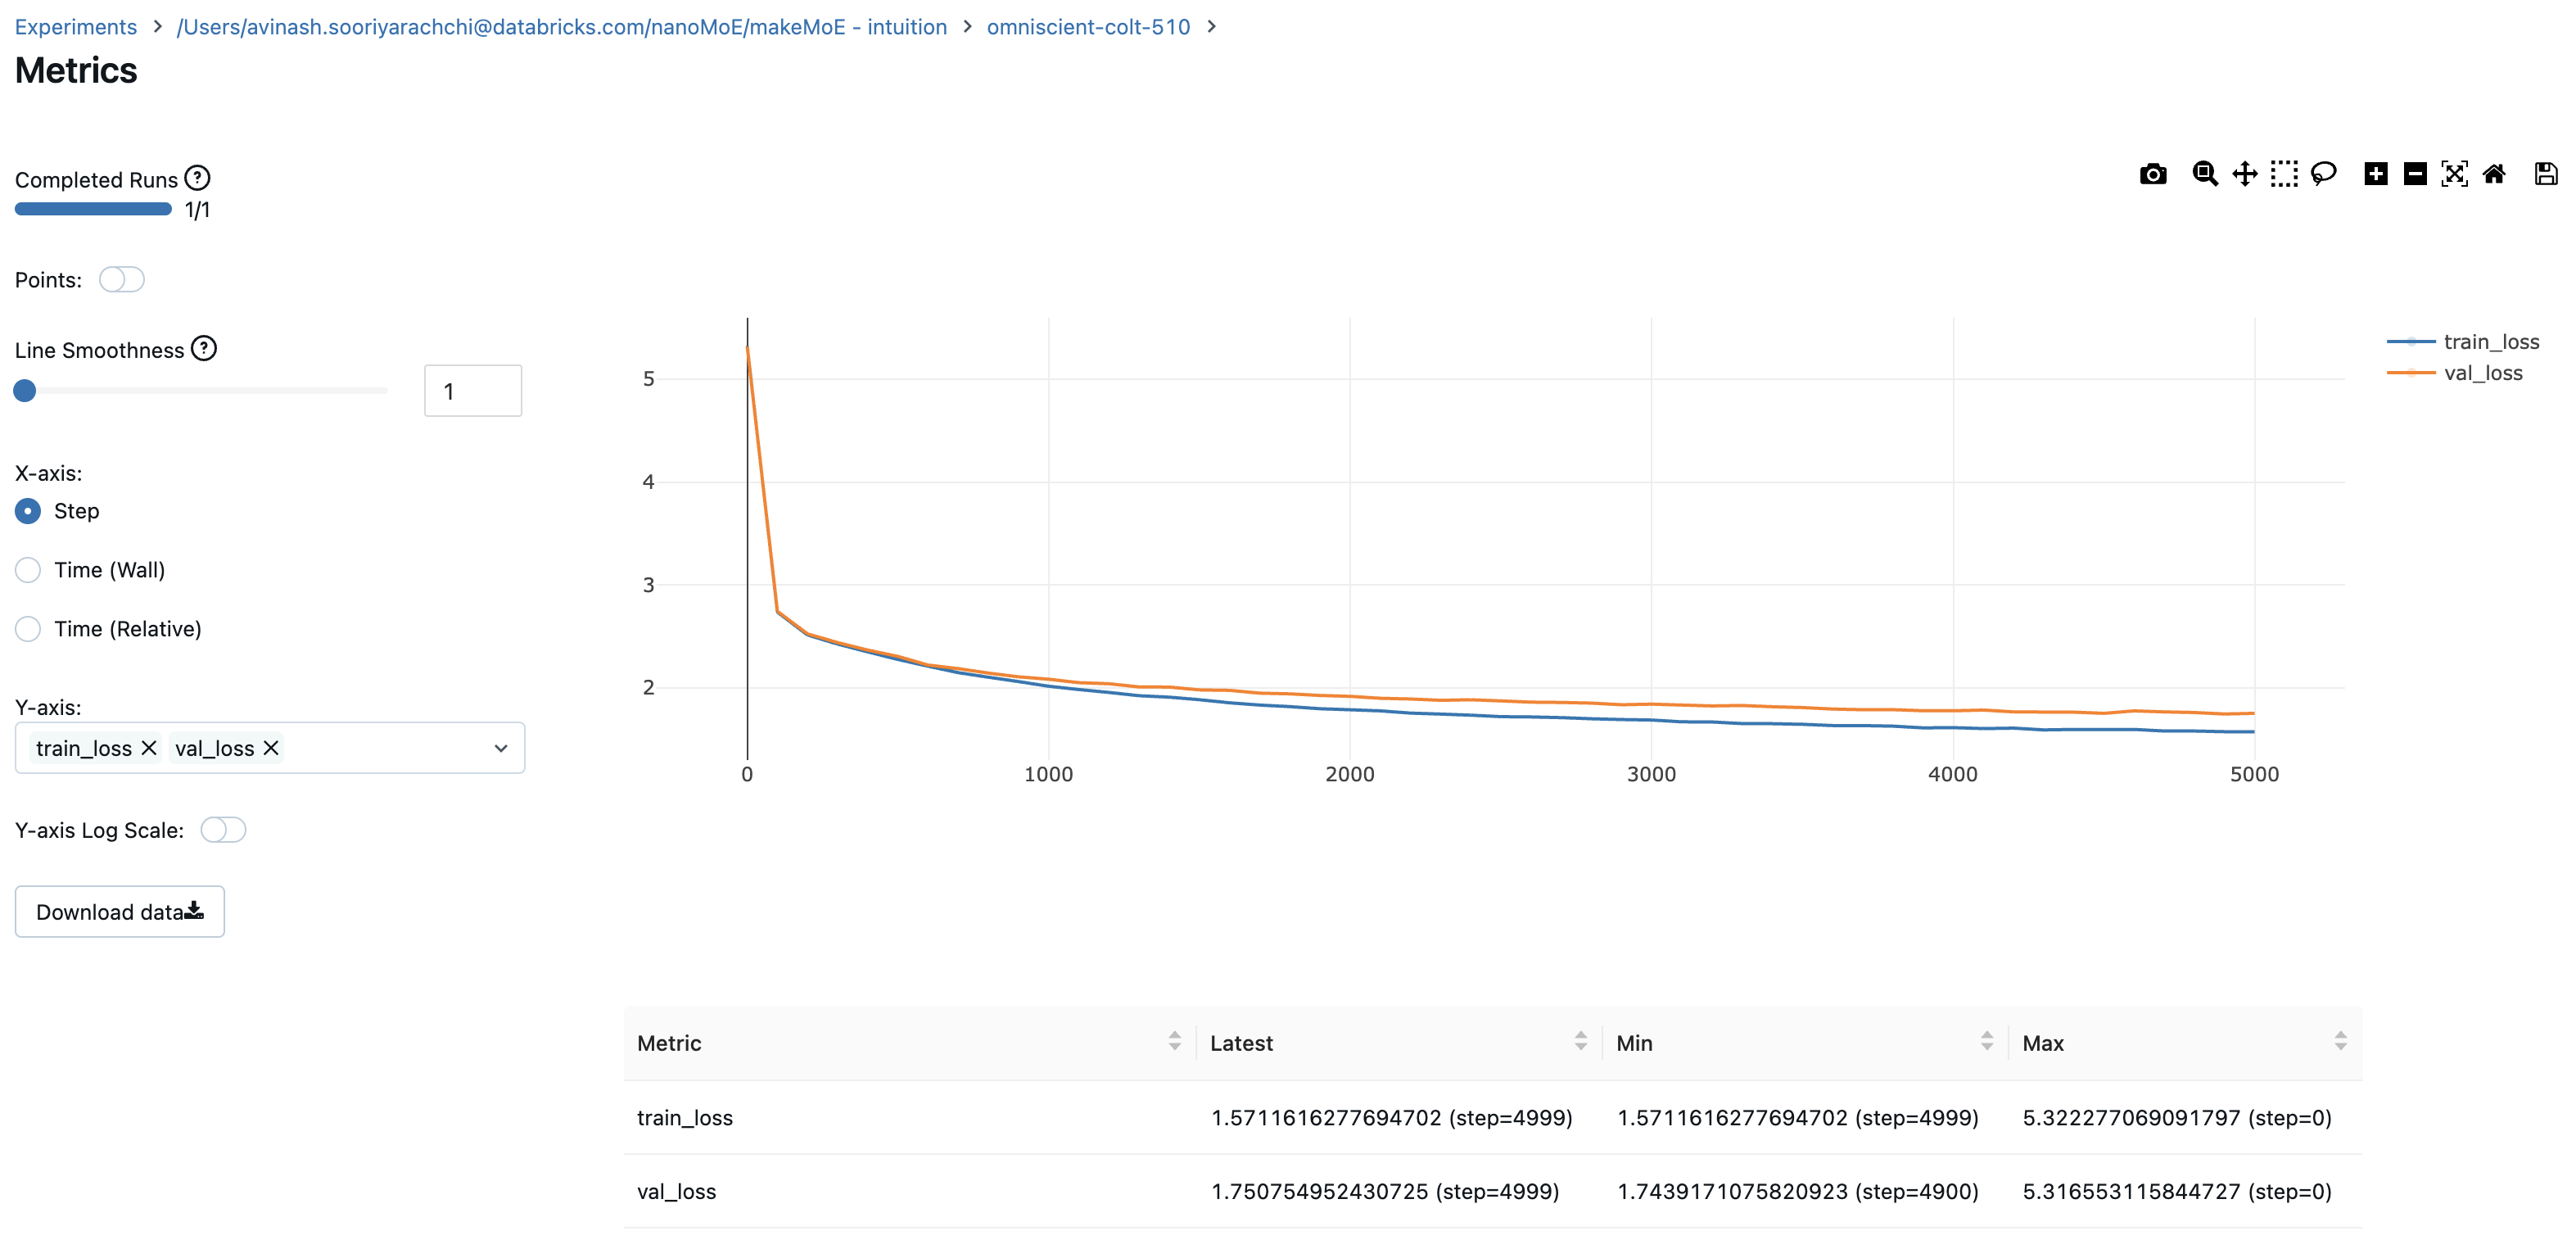Click the Zoom In plus icon

tap(2375, 174)
